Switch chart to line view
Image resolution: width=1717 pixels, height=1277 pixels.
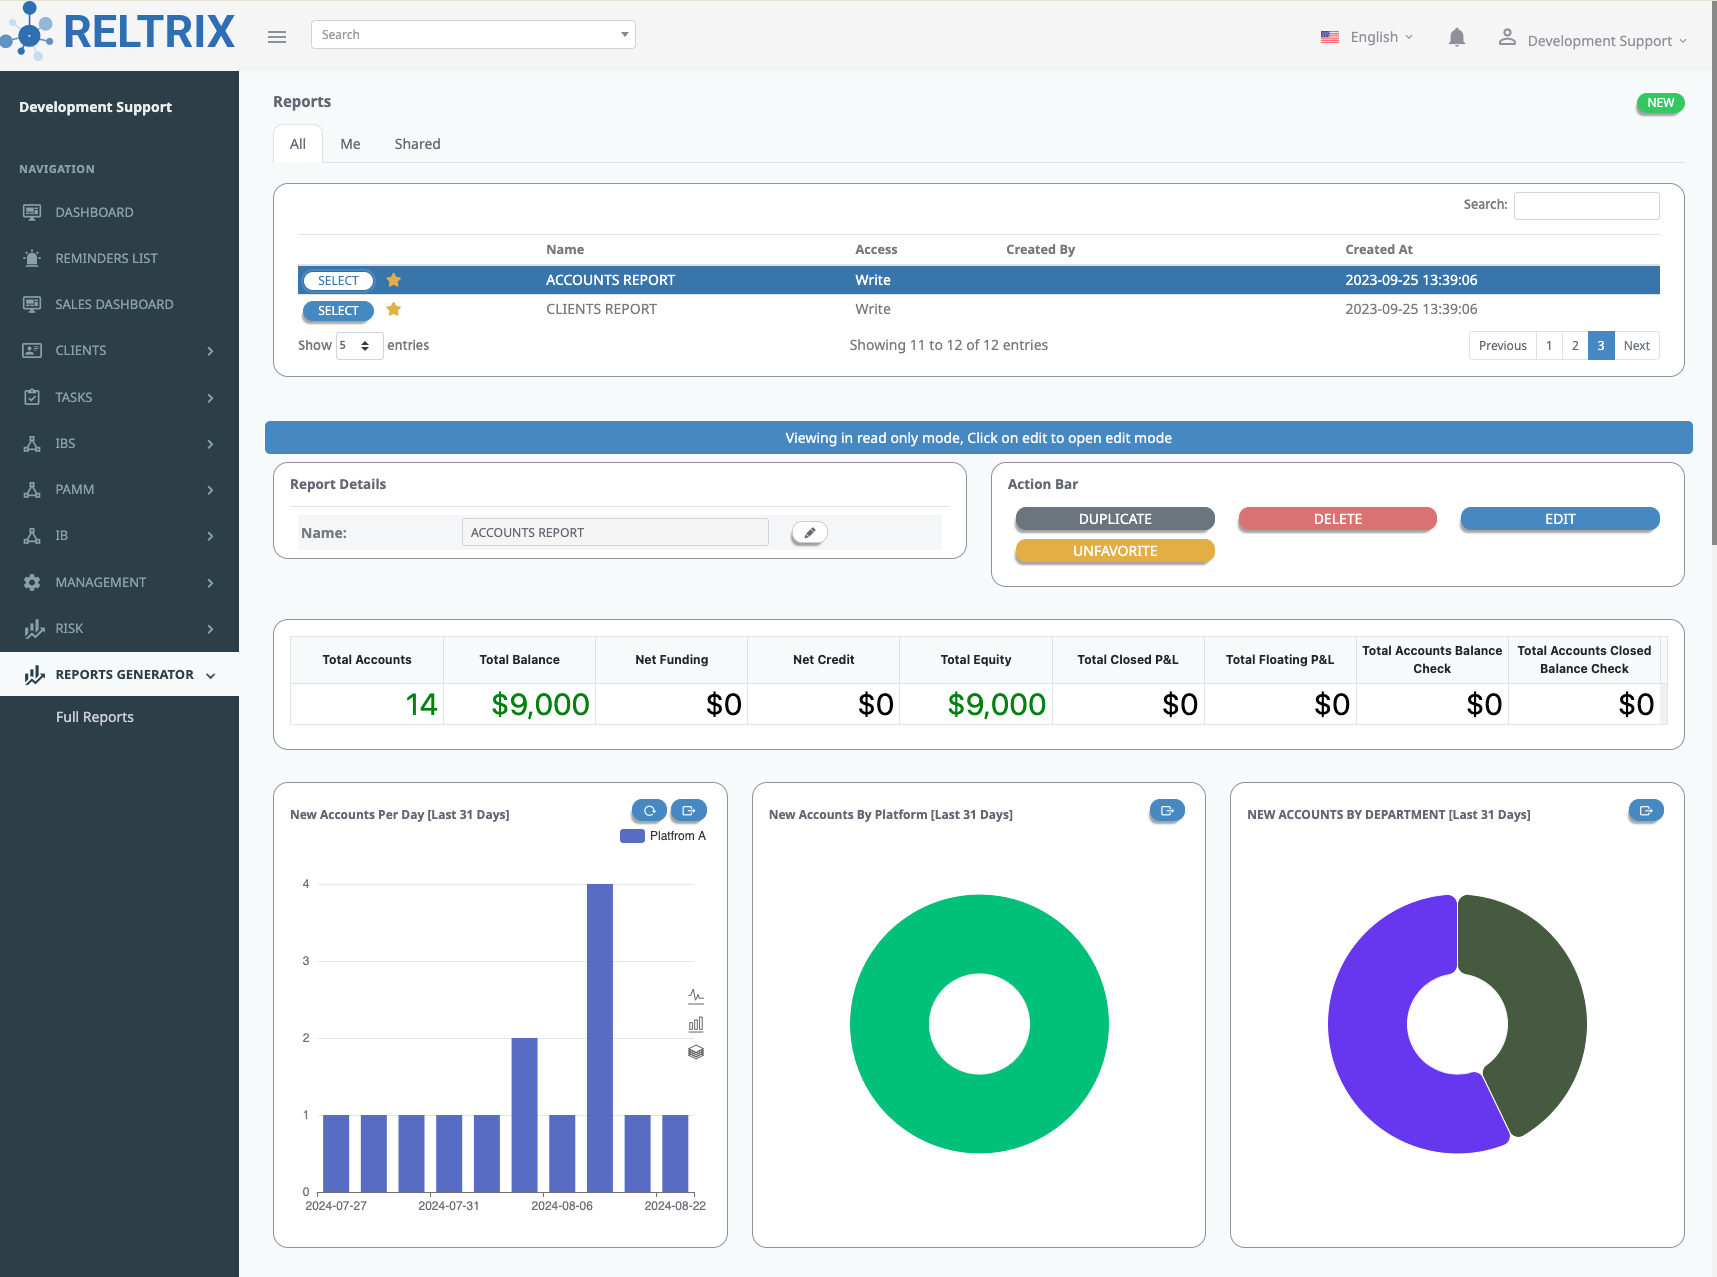coord(696,996)
